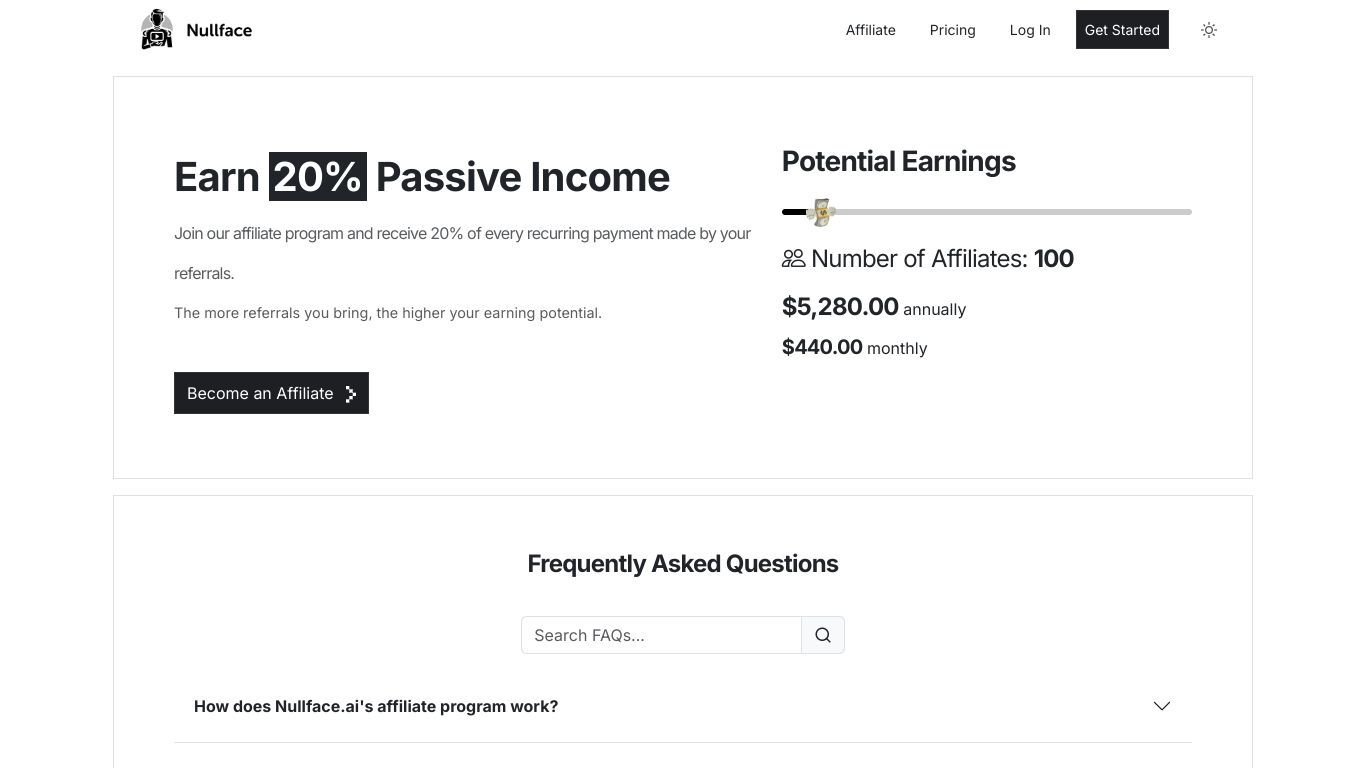Screen dimensions: 1366x768
Task: Click the highlighted 20% badge in headline
Action: point(318,177)
